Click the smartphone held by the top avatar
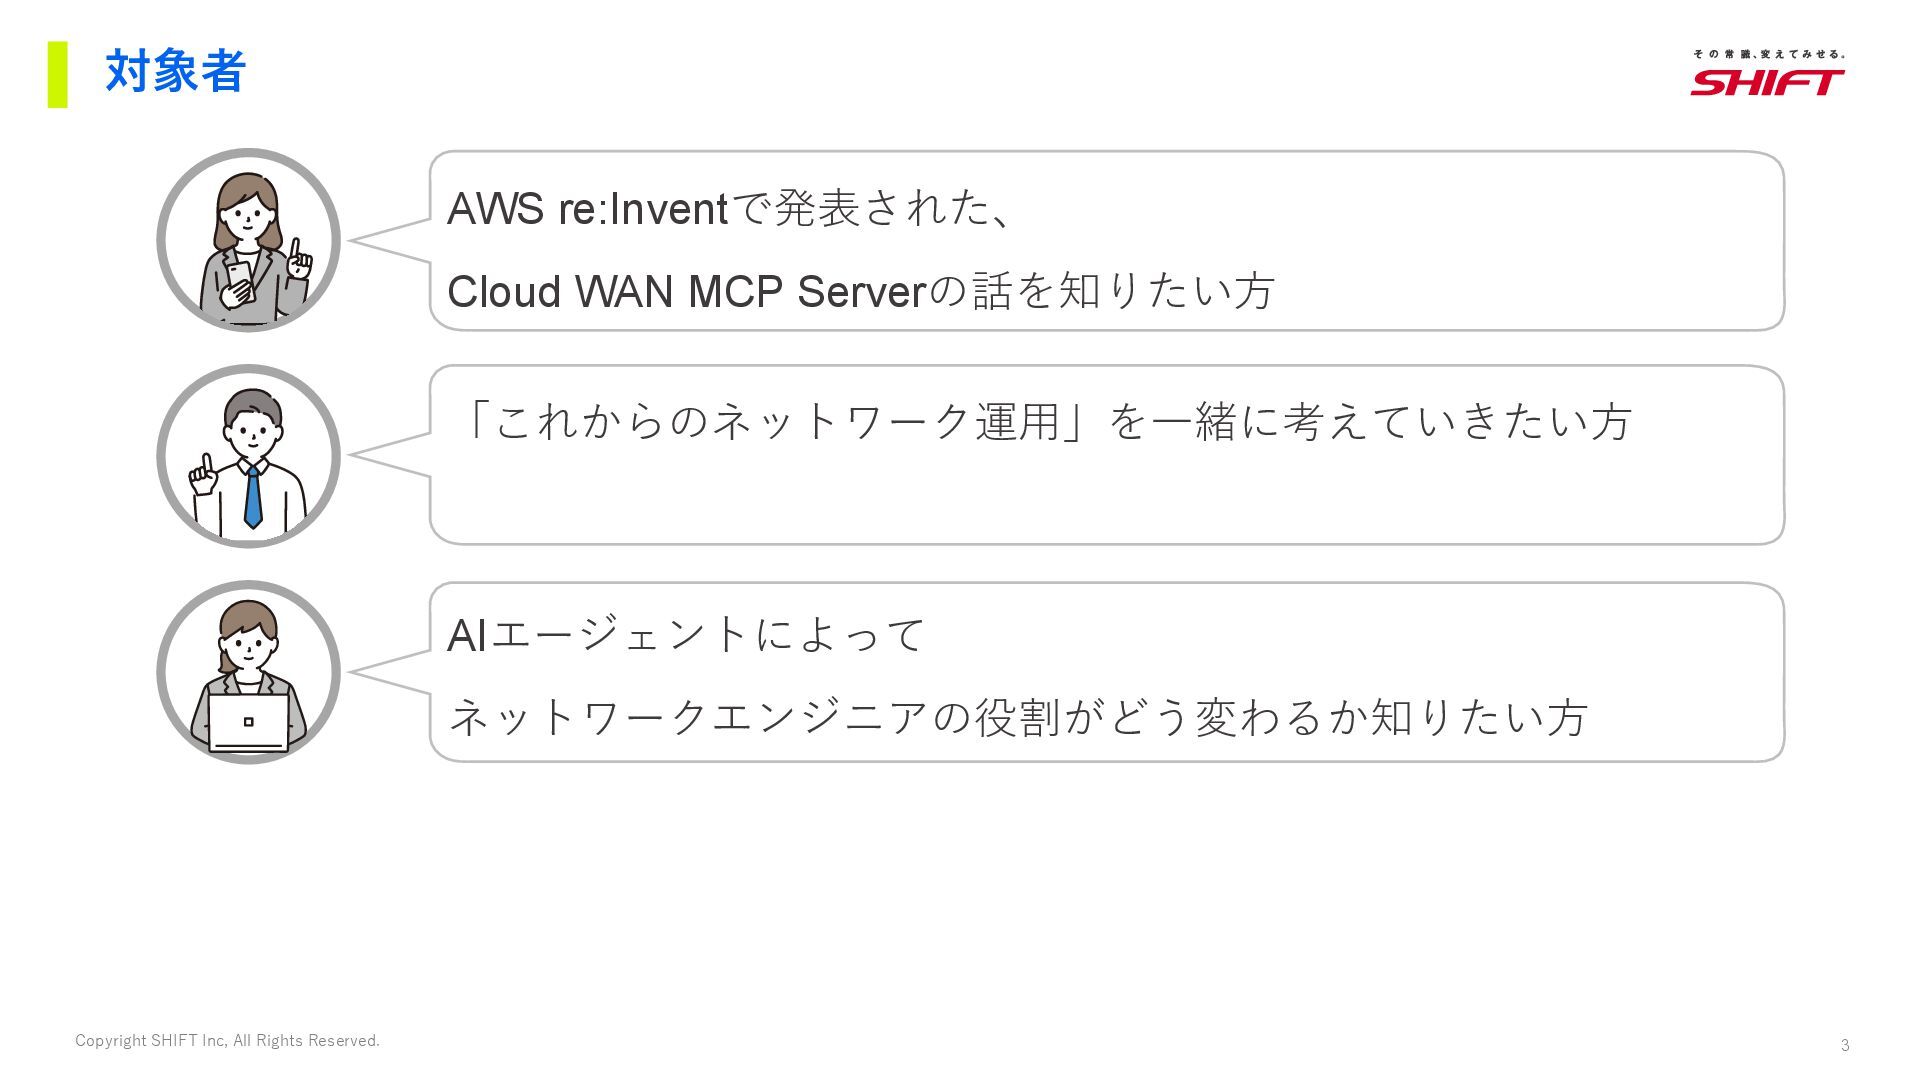The image size is (1920, 1080). click(x=240, y=280)
